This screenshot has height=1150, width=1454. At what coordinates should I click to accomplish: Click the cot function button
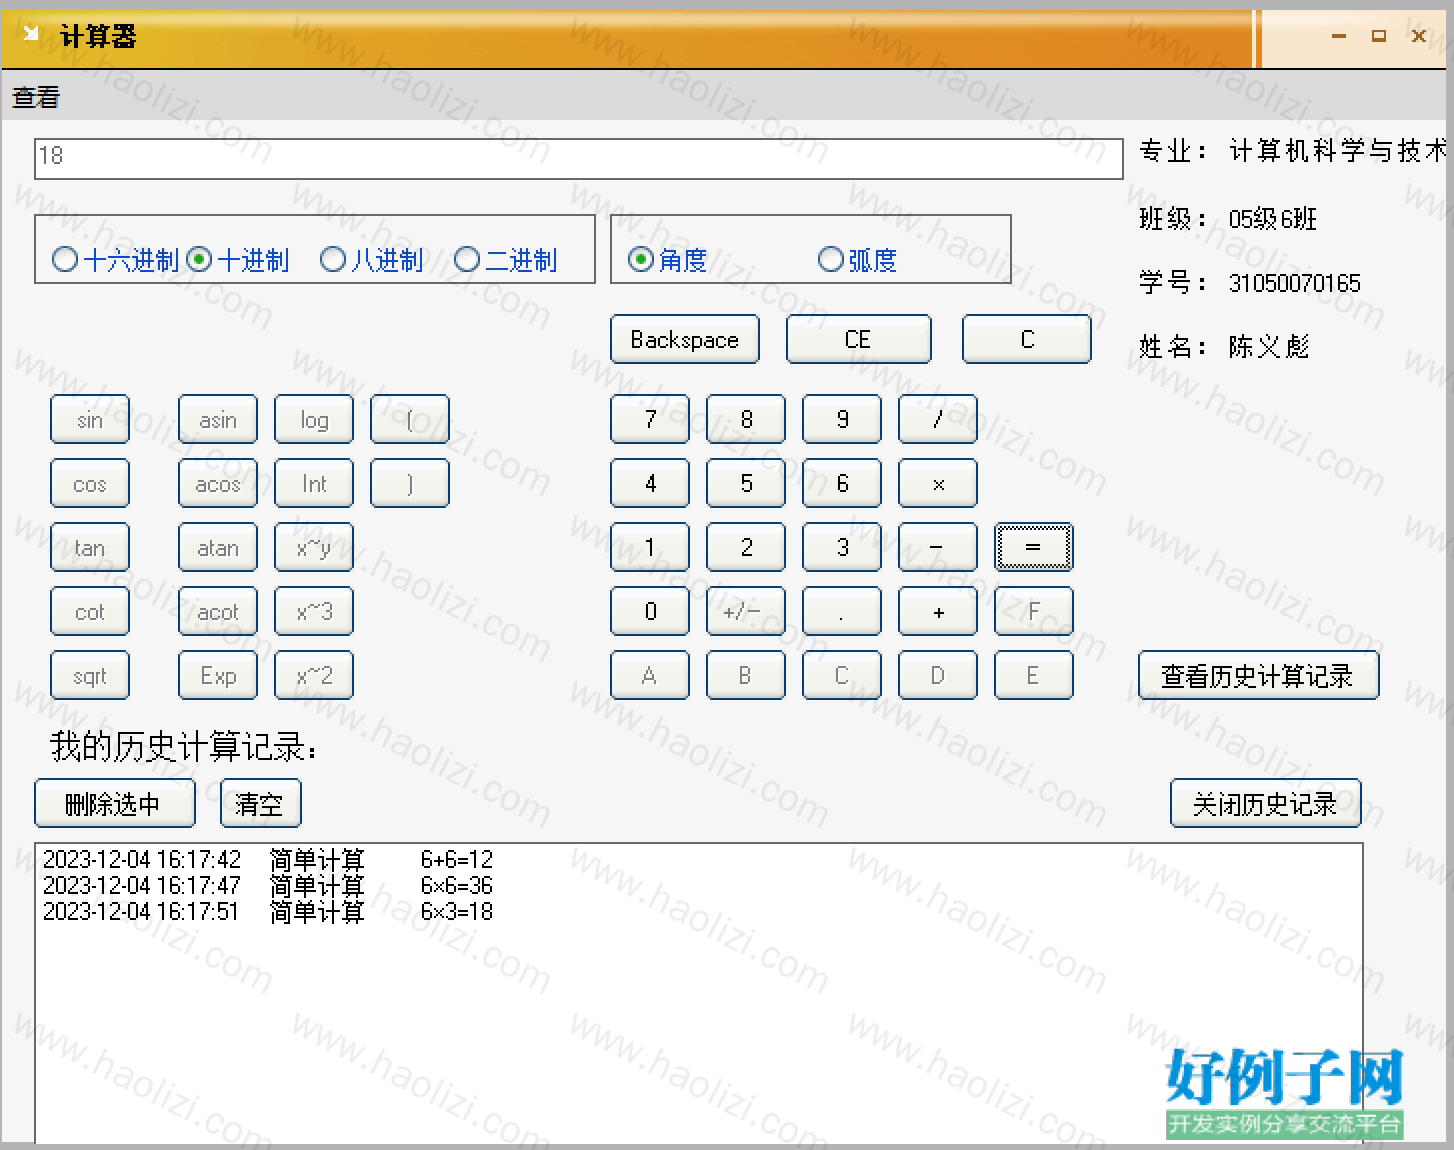(x=90, y=611)
